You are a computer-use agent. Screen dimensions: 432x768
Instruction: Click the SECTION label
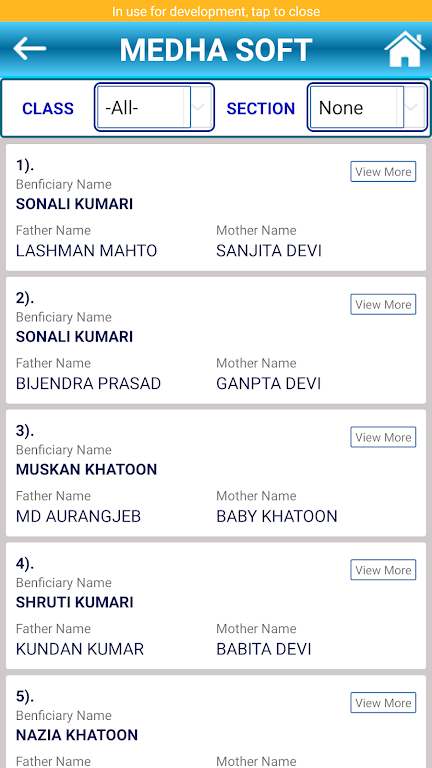click(x=261, y=108)
